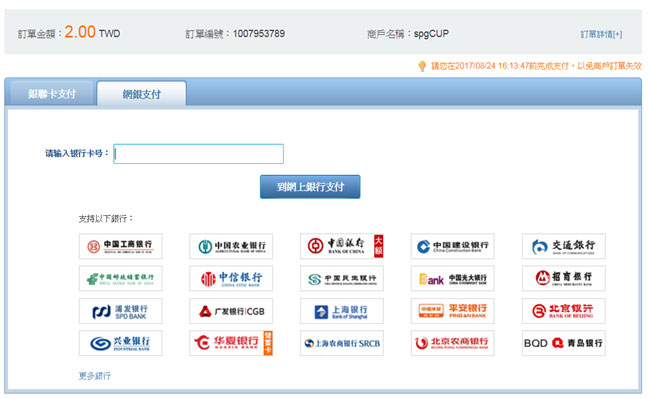Click the orange payment deadline notice text
648x398 pixels.
click(x=536, y=66)
